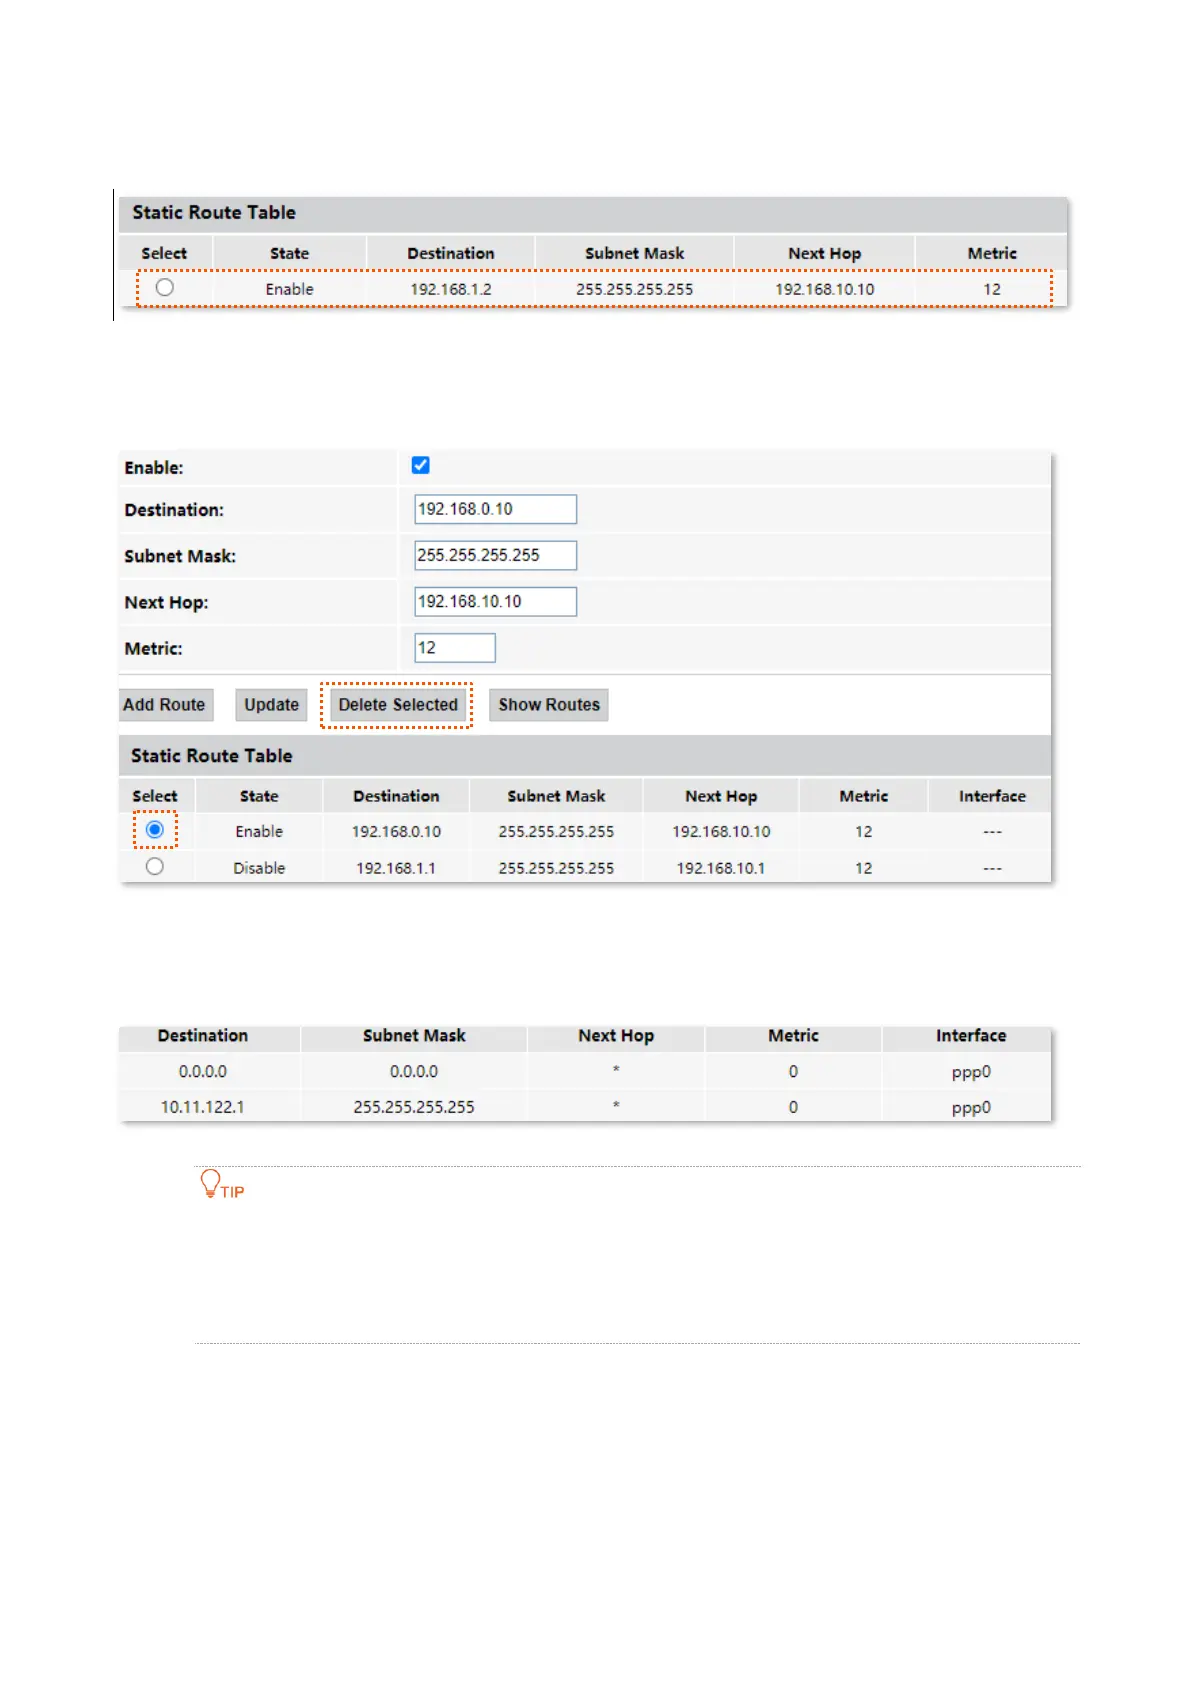Select the radio button for route 192.168.1.2

point(165,288)
